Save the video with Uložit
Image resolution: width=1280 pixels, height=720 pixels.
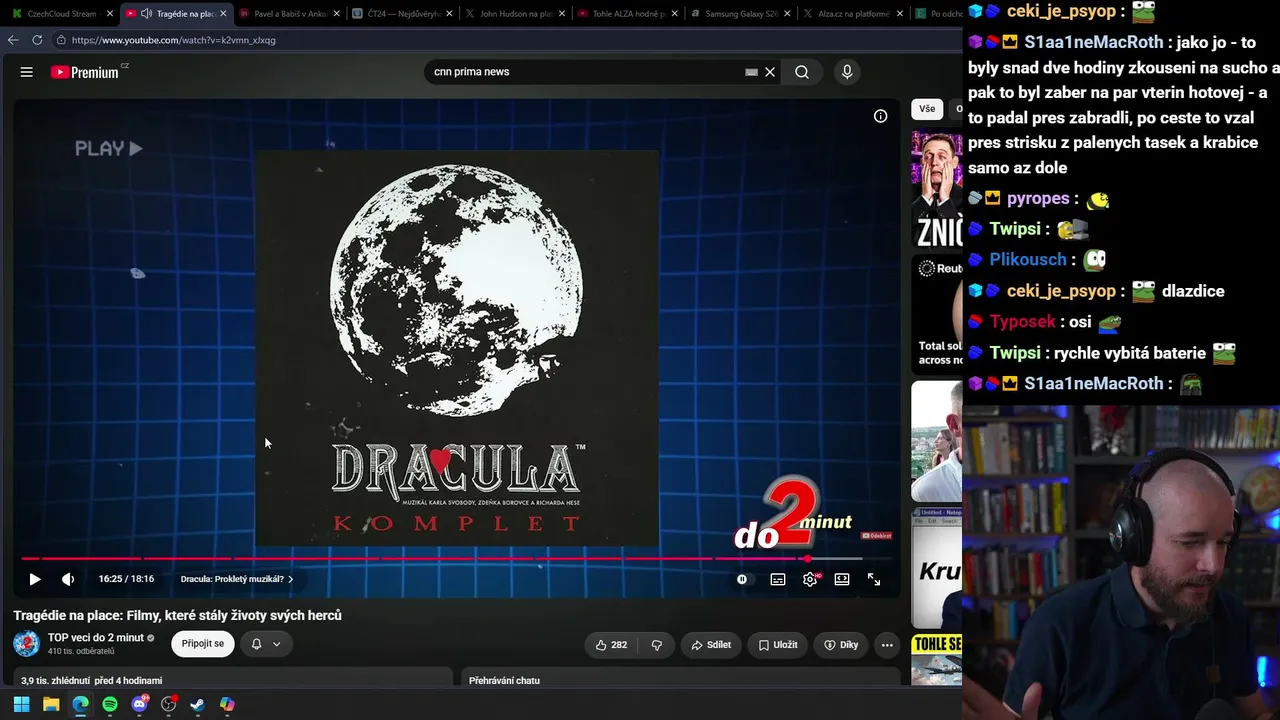pos(777,645)
